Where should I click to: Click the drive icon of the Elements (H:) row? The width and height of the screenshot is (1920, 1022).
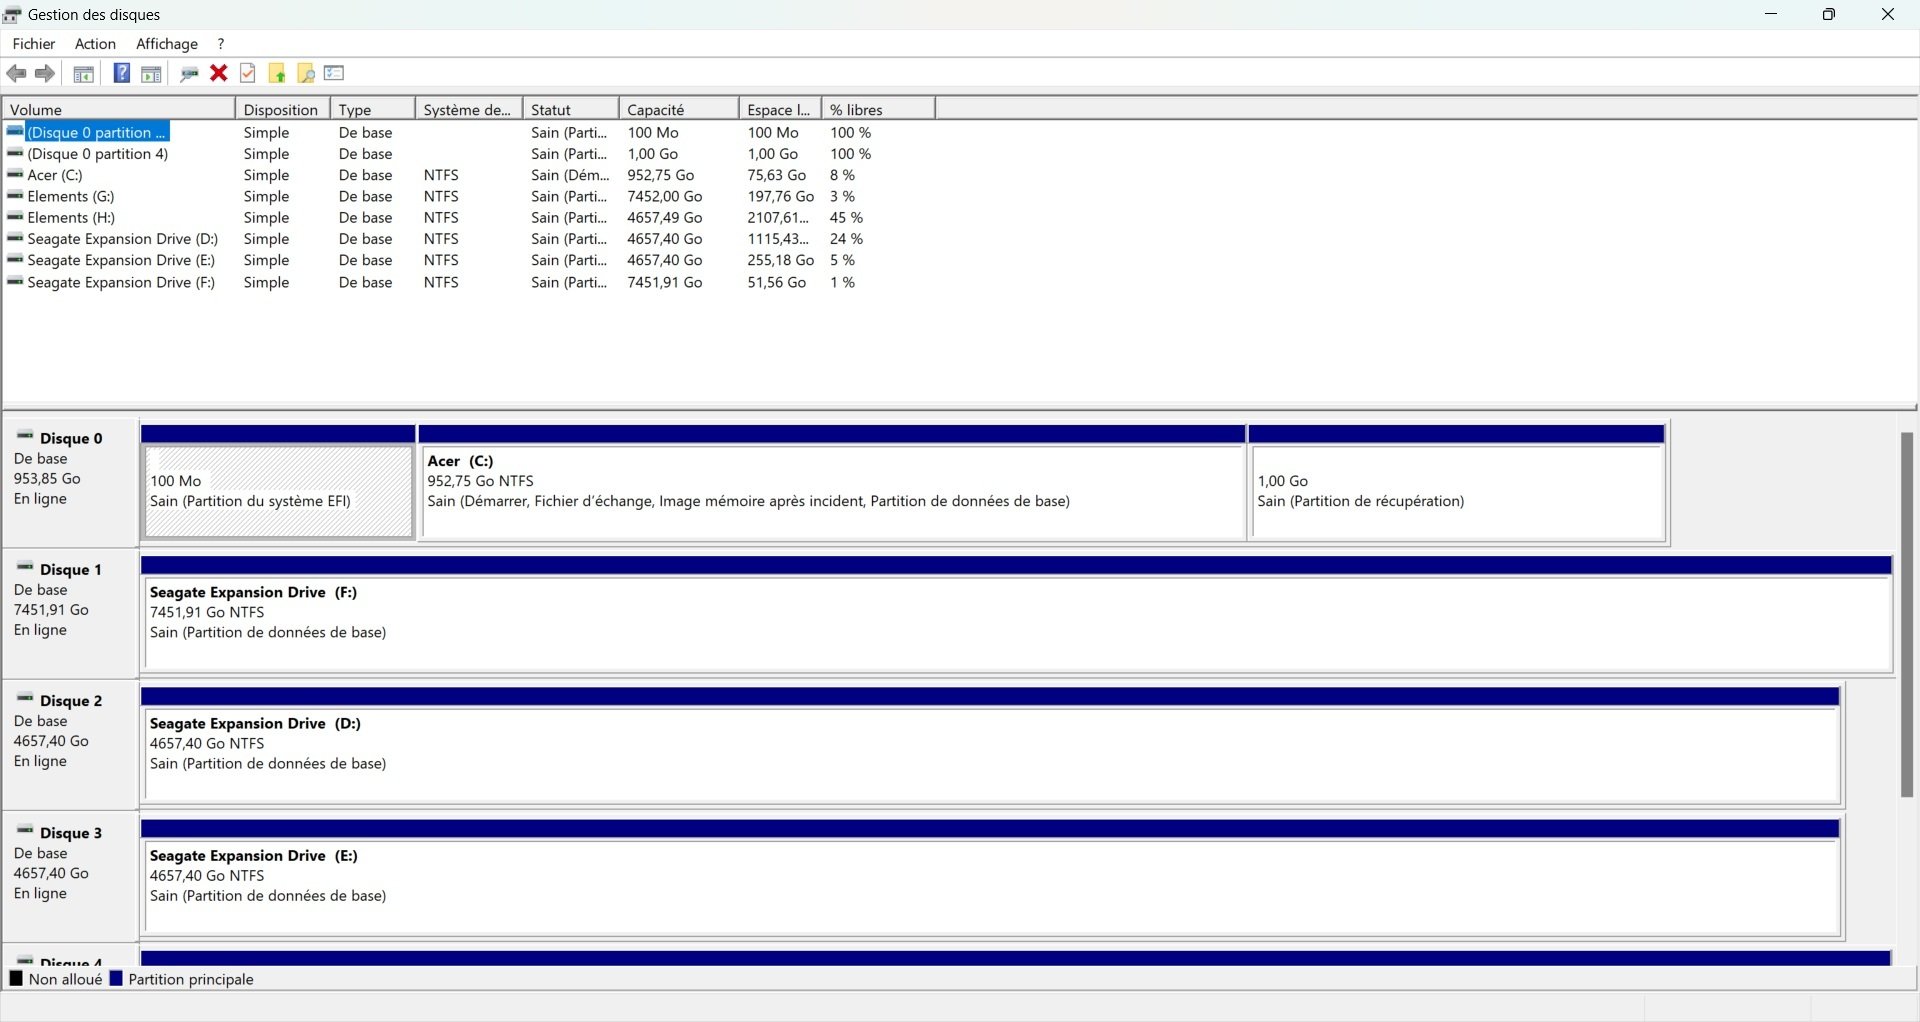tap(15, 217)
